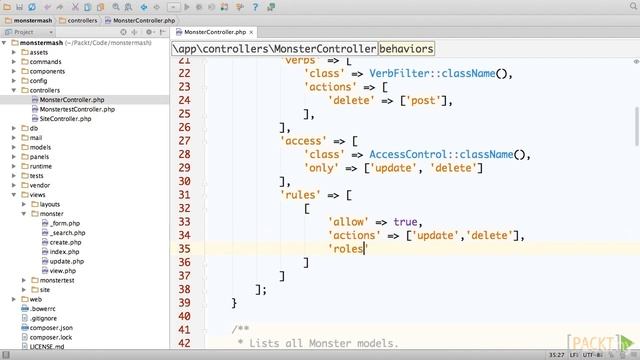Click the Open folder toolbar icon
The height and width of the screenshot is (360, 640).
coord(7,7)
